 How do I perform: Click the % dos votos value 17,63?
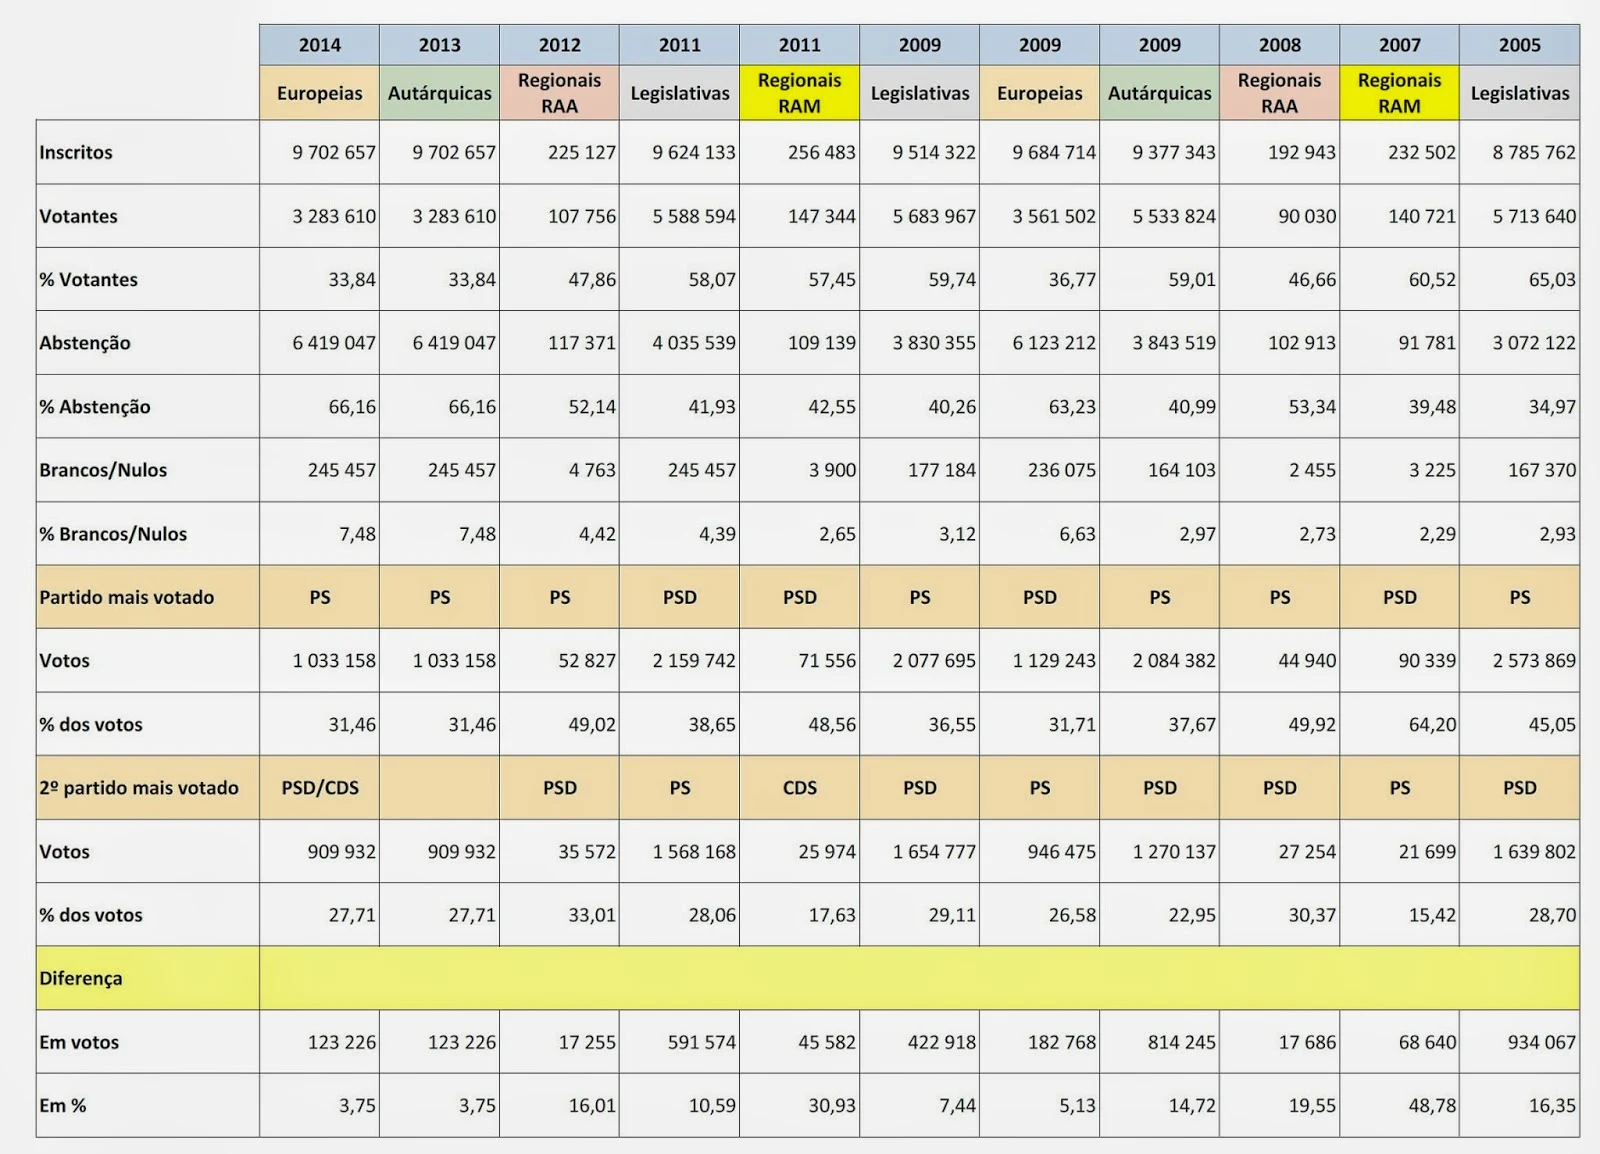tap(832, 915)
